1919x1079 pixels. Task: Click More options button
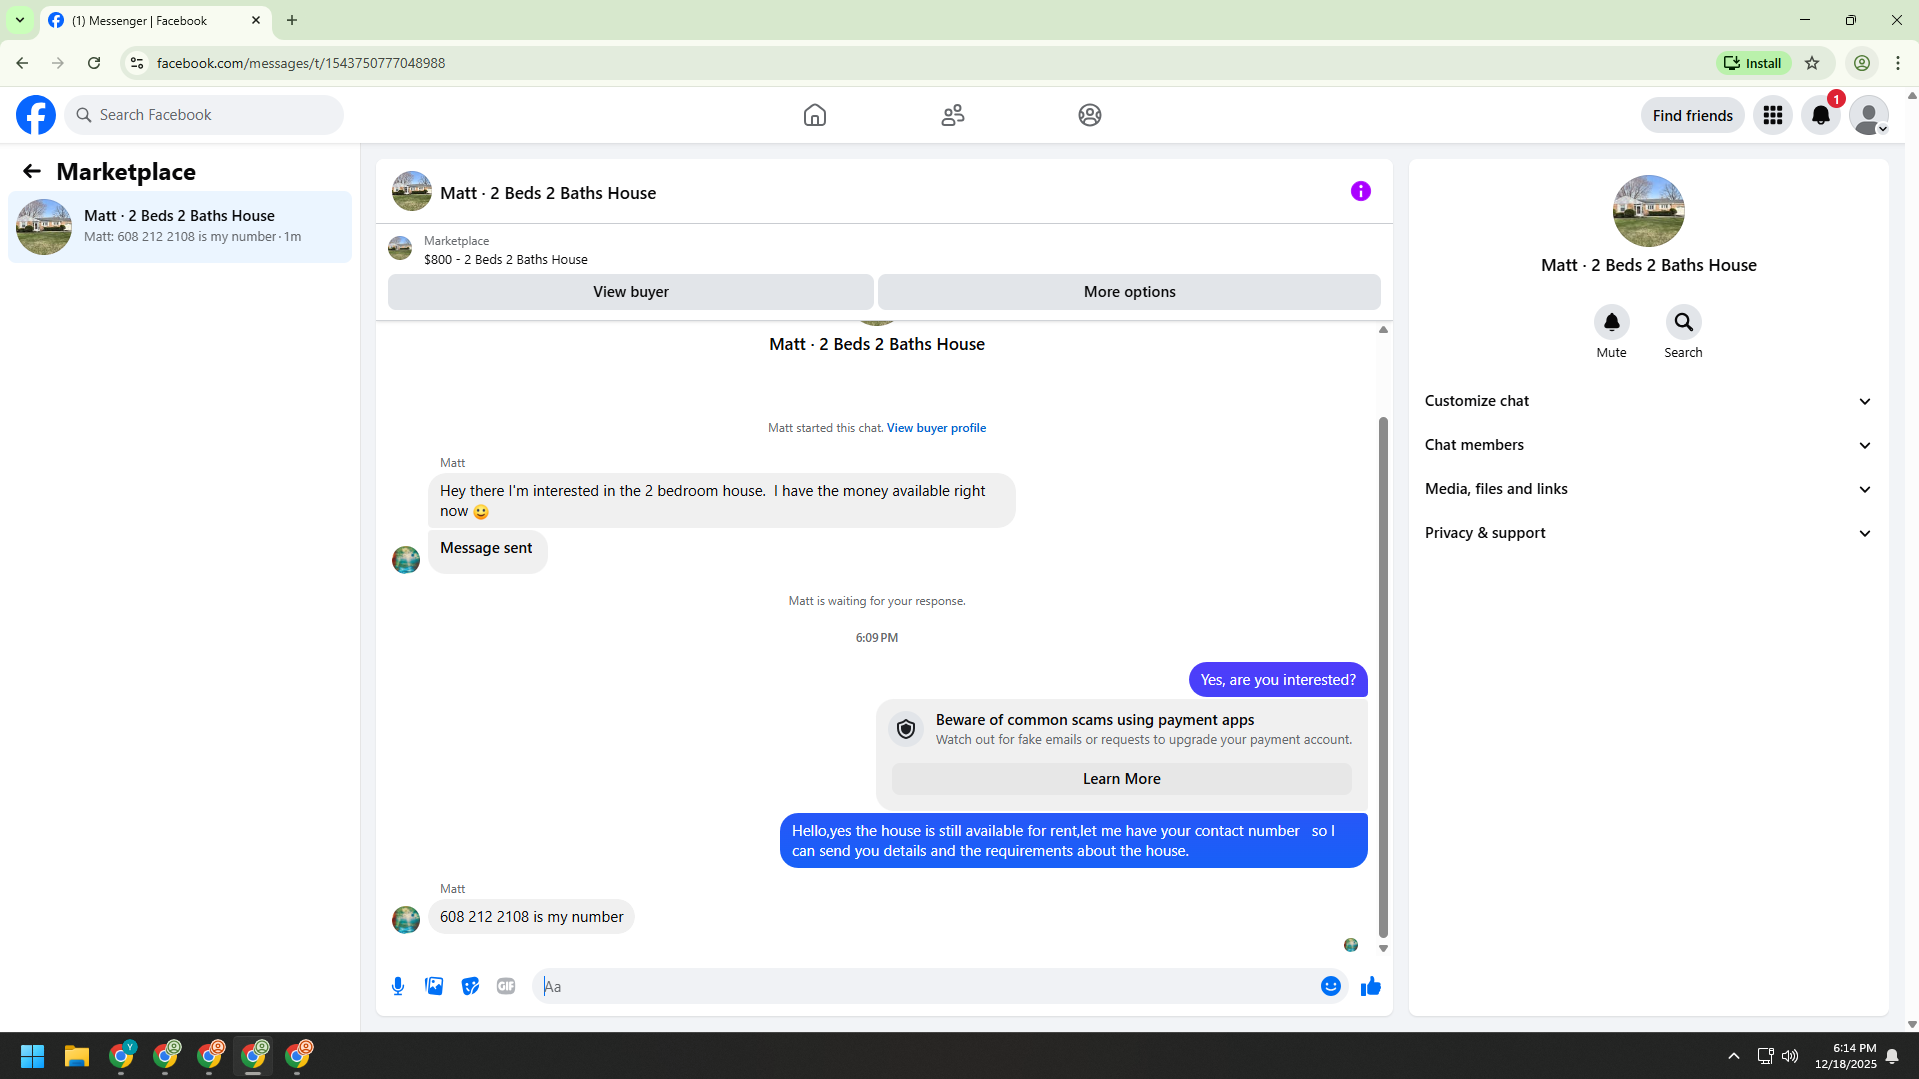tap(1129, 292)
